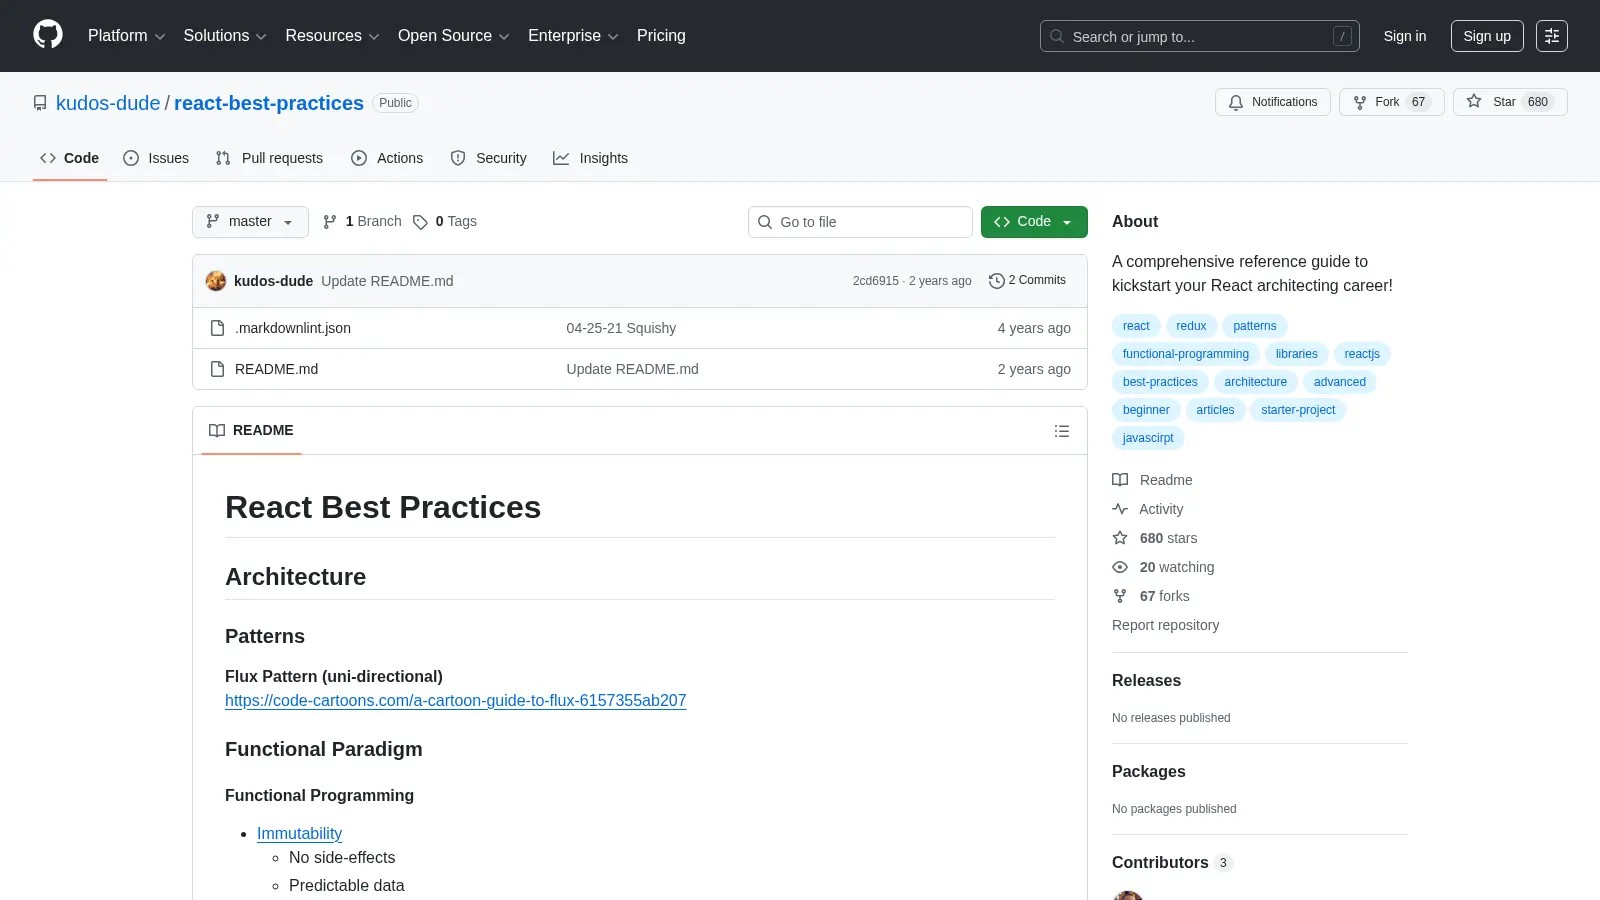The width and height of the screenshot is (1600, 900).
Task: Expand the Open Source menu
Action: (x=454, y=36)
